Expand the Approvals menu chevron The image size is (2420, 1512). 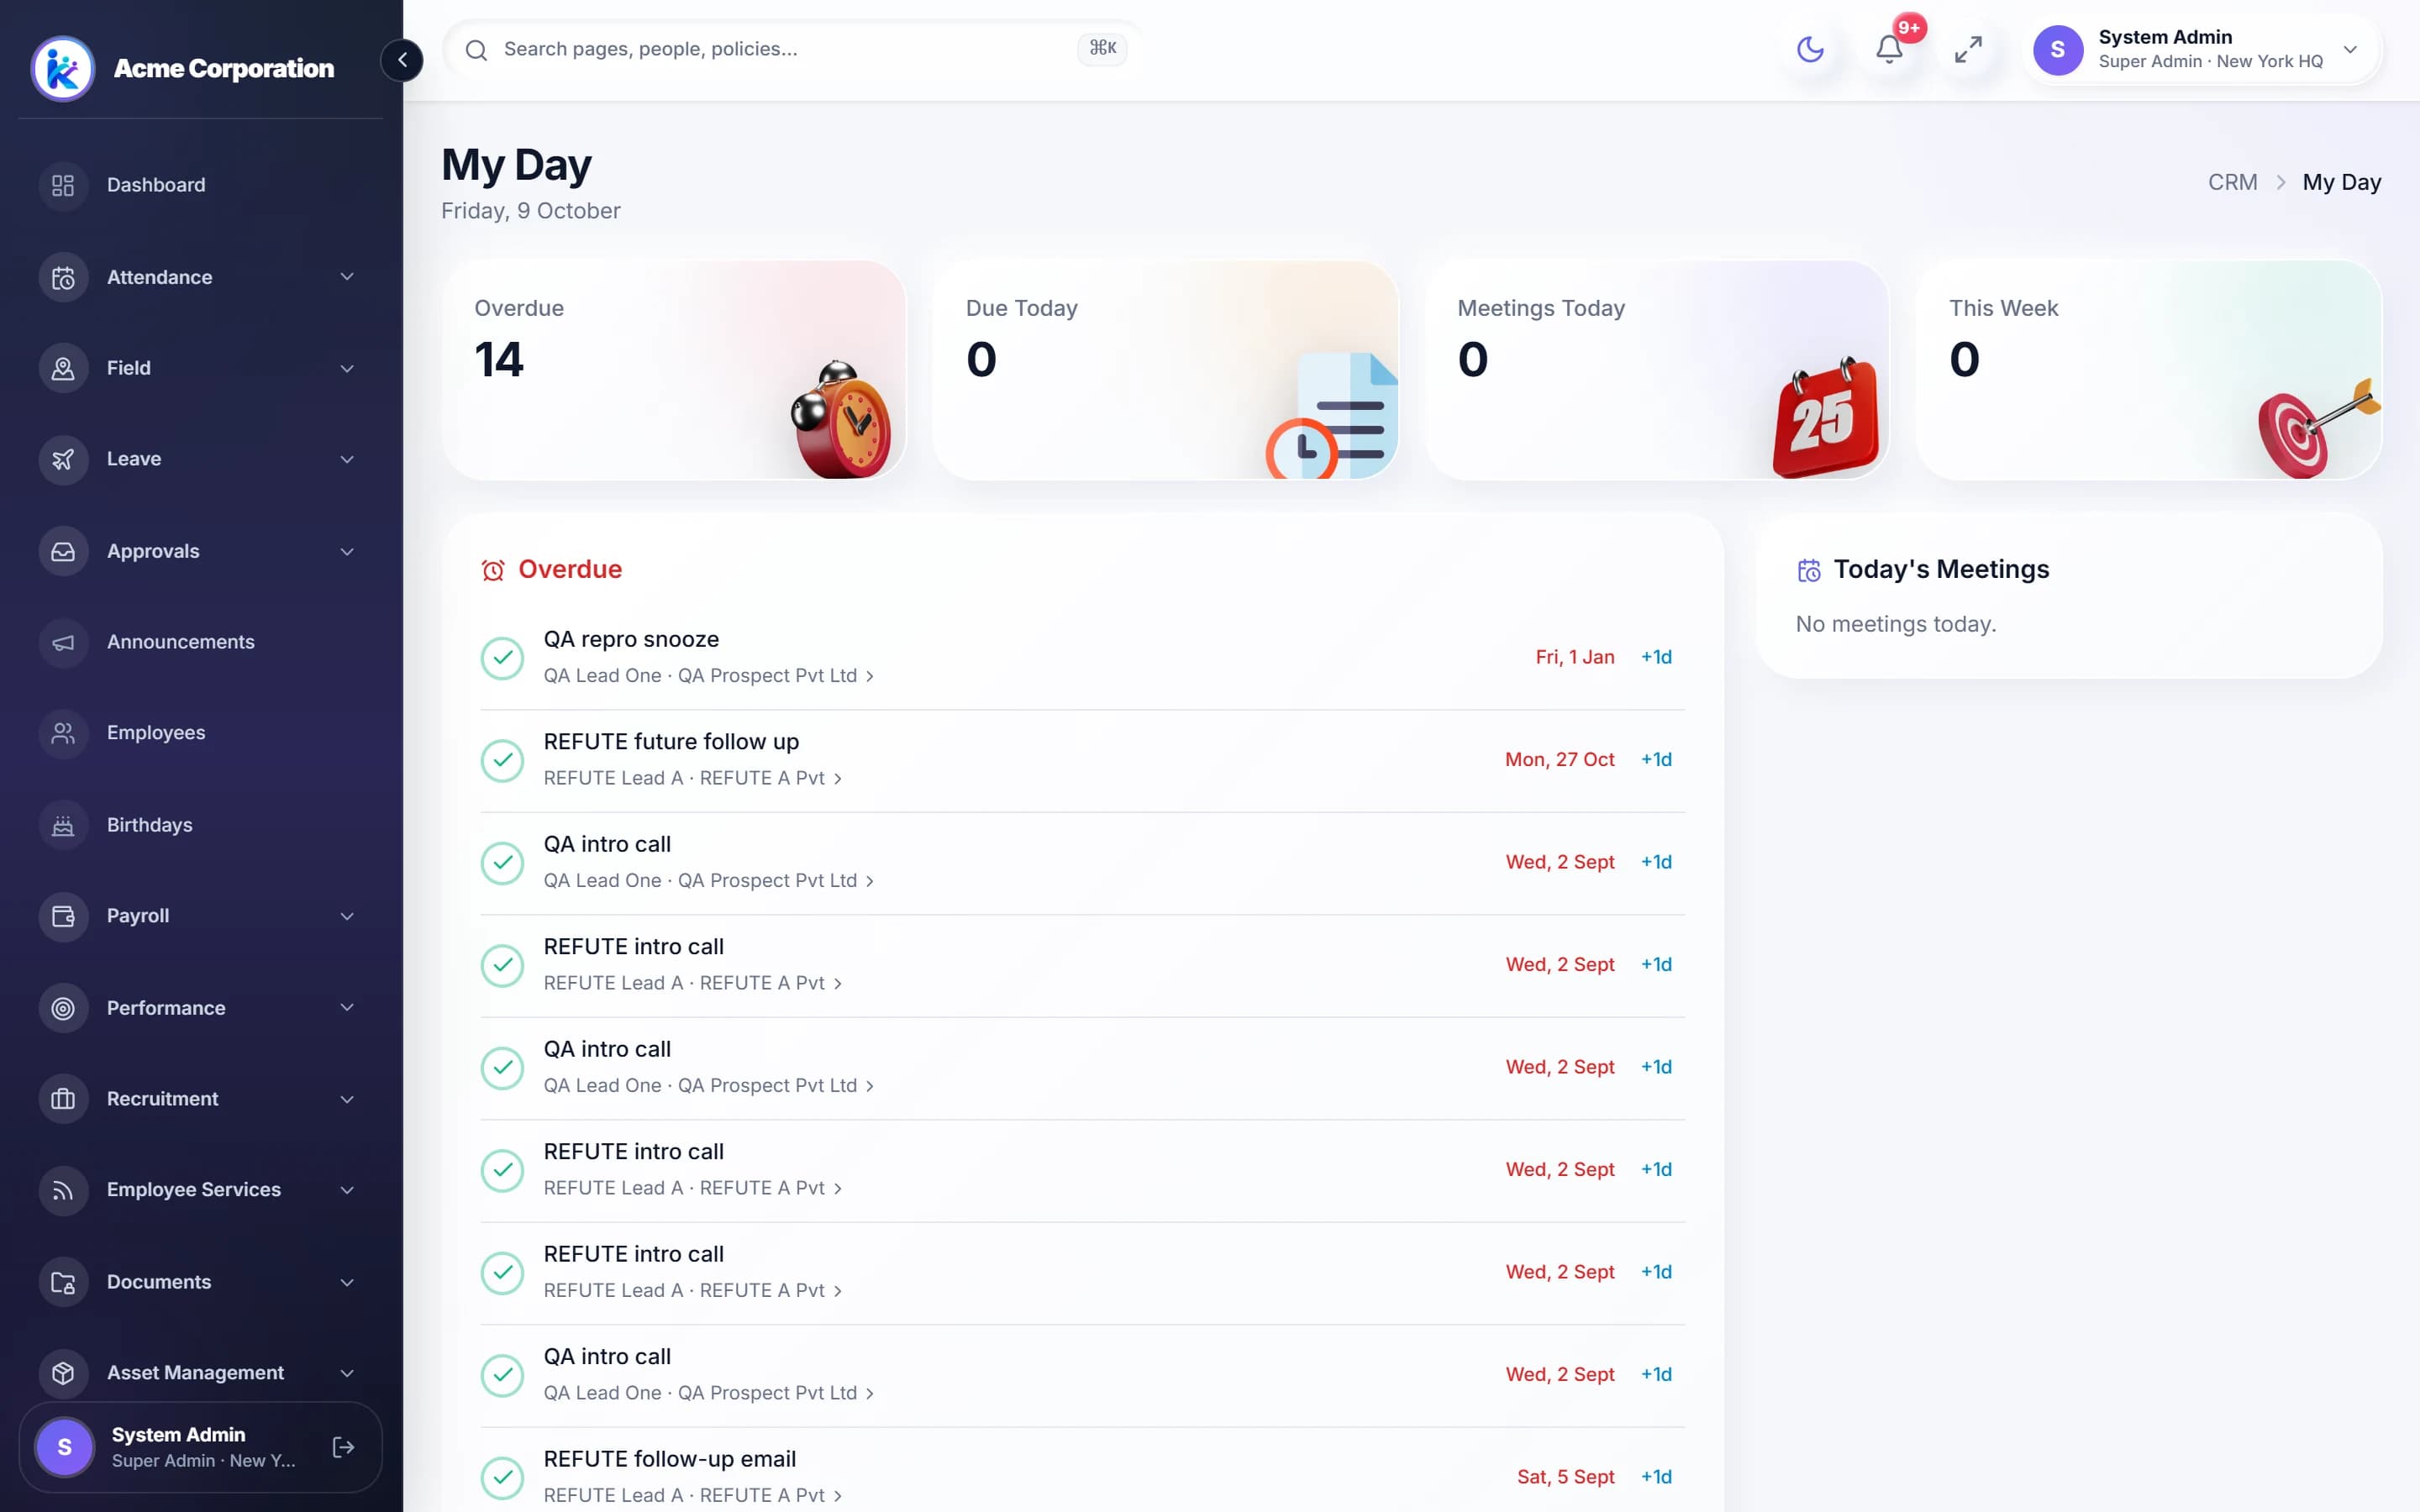click(347, 551)
